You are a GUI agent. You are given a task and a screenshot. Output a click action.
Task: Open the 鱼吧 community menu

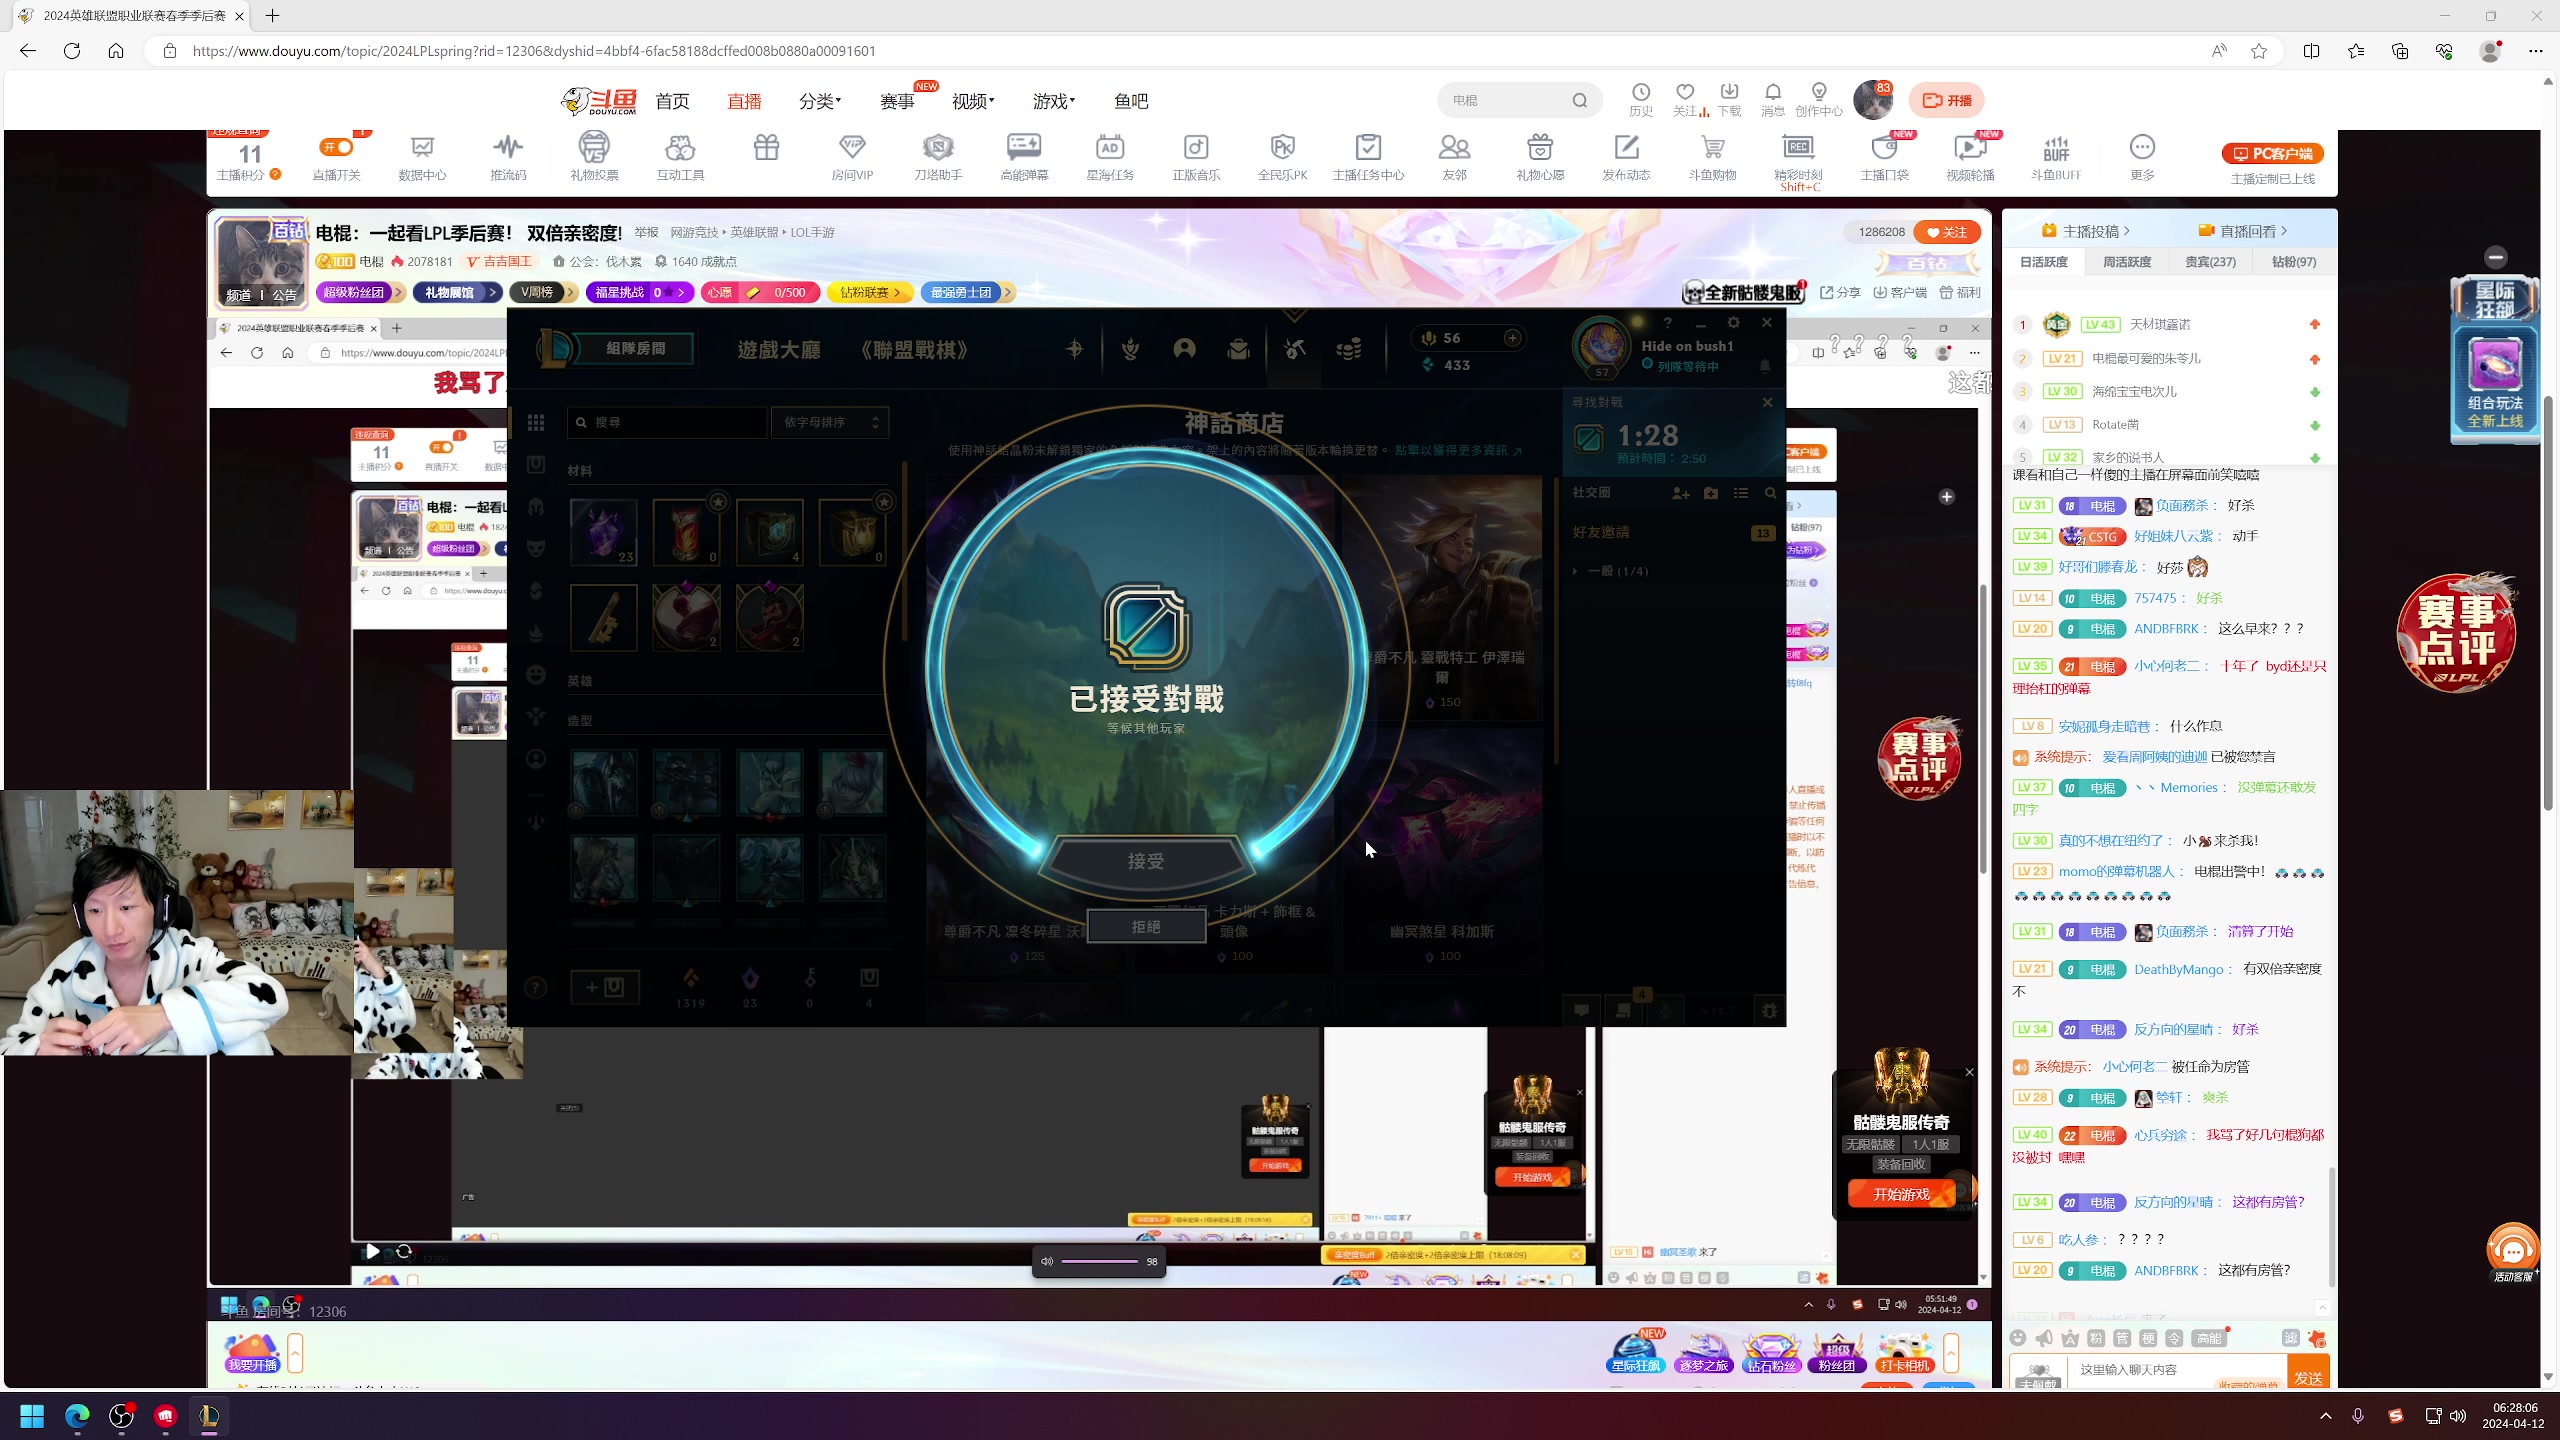(1131, 101)
